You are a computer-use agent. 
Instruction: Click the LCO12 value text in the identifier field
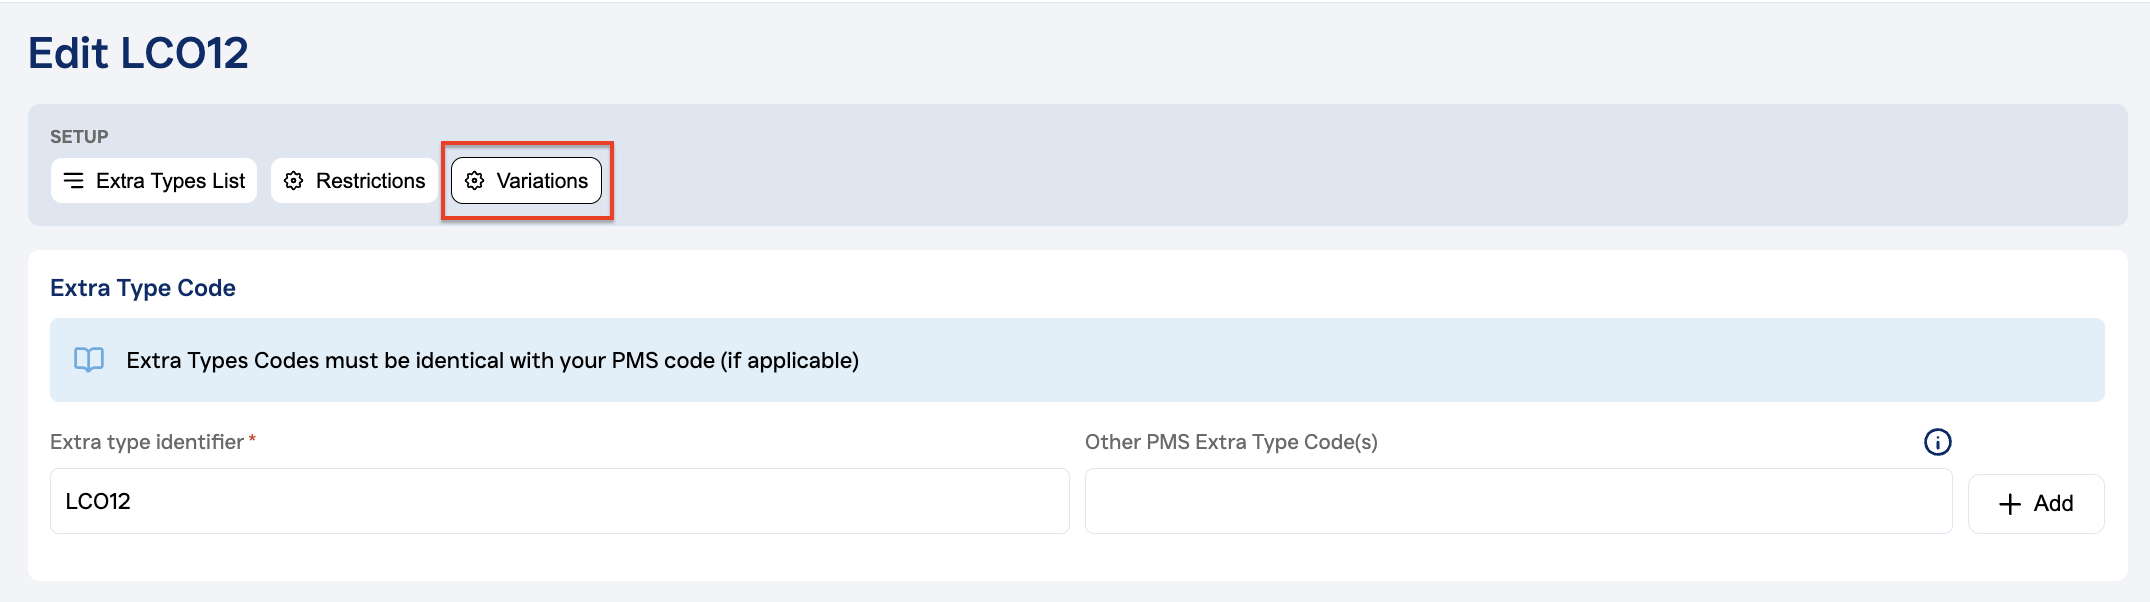pos(98,501)
